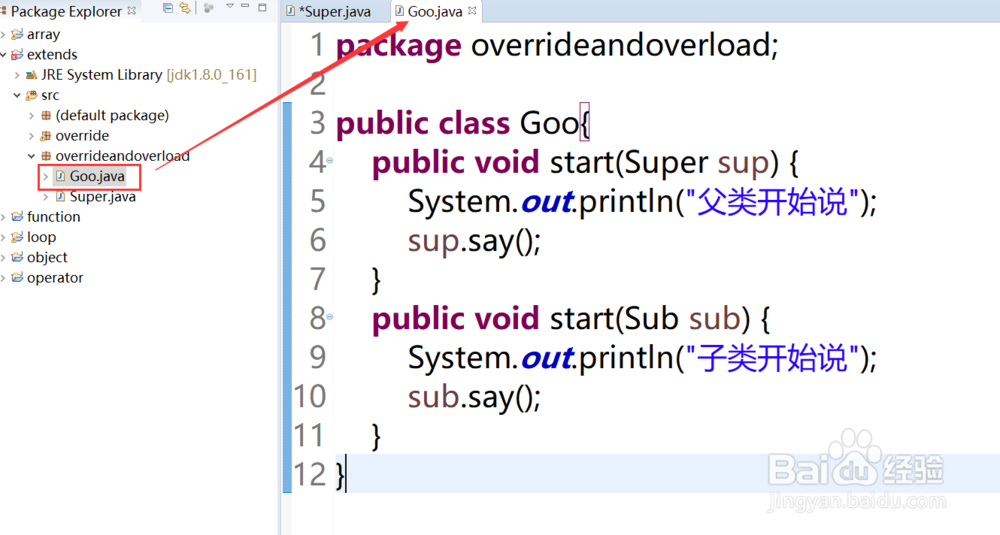Click the array project icon

tap(17, 34)
